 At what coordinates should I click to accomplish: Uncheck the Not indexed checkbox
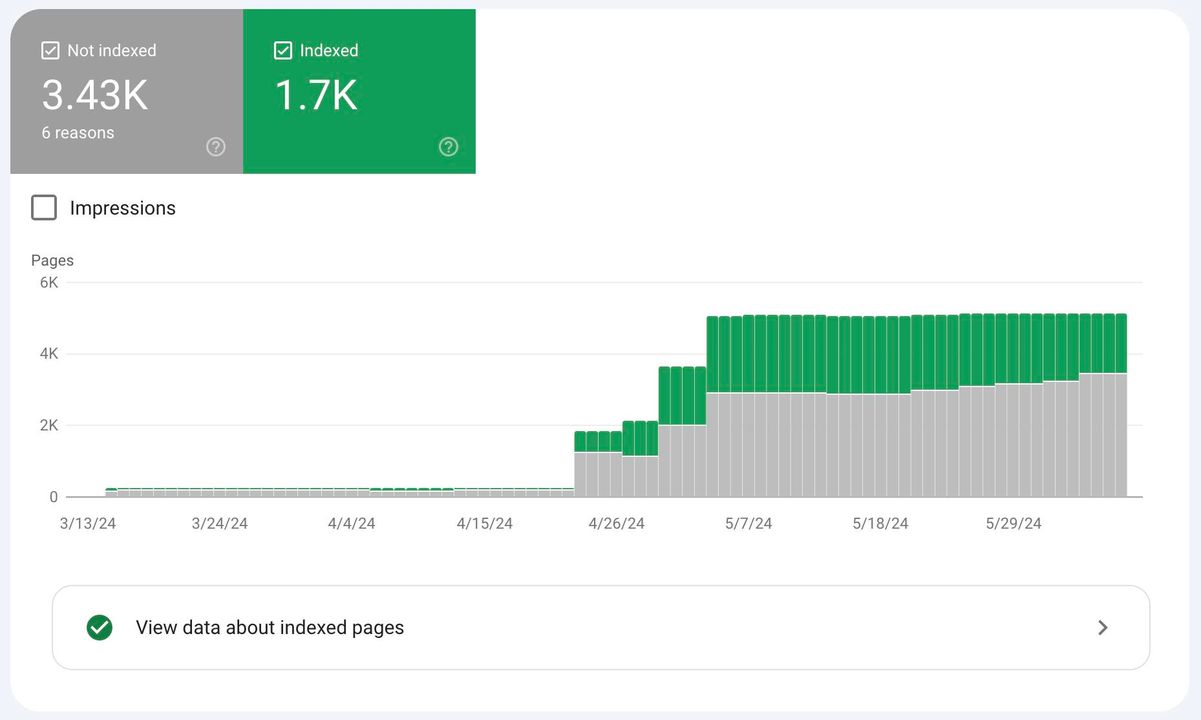click(x=51, y=51)
